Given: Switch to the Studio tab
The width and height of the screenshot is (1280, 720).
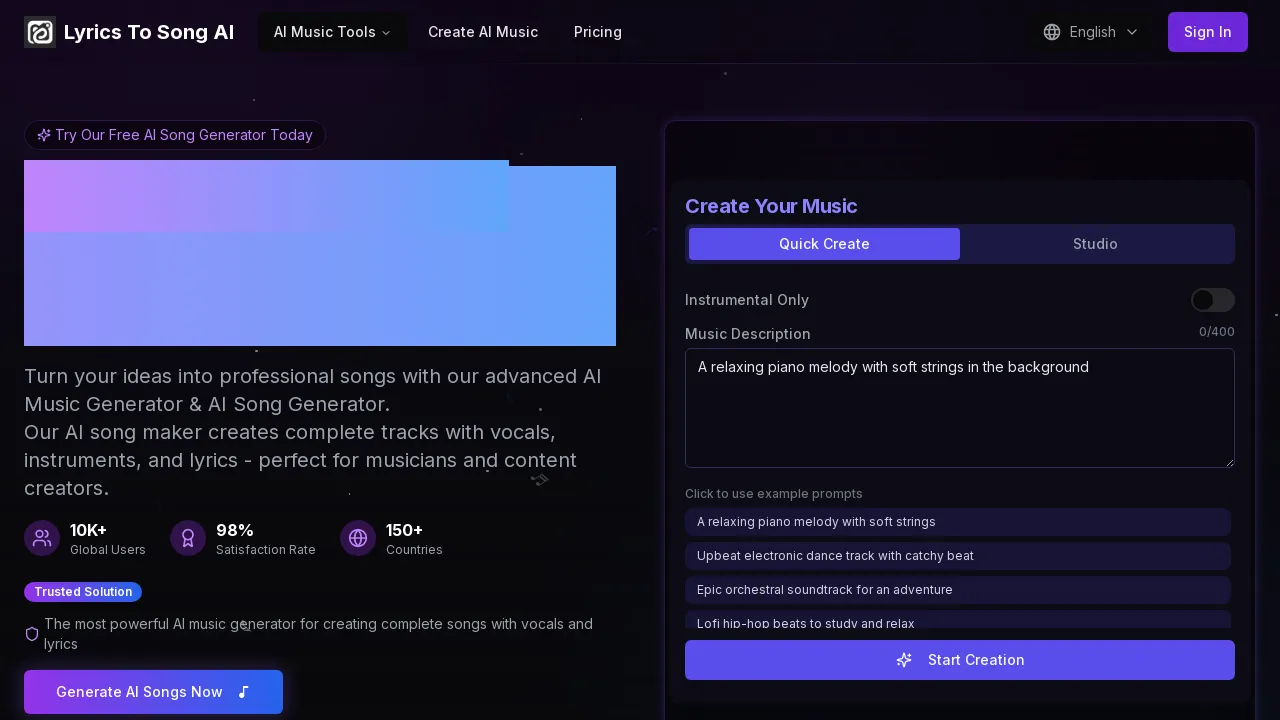Looking at the screenshot, I should [1095, 244].
